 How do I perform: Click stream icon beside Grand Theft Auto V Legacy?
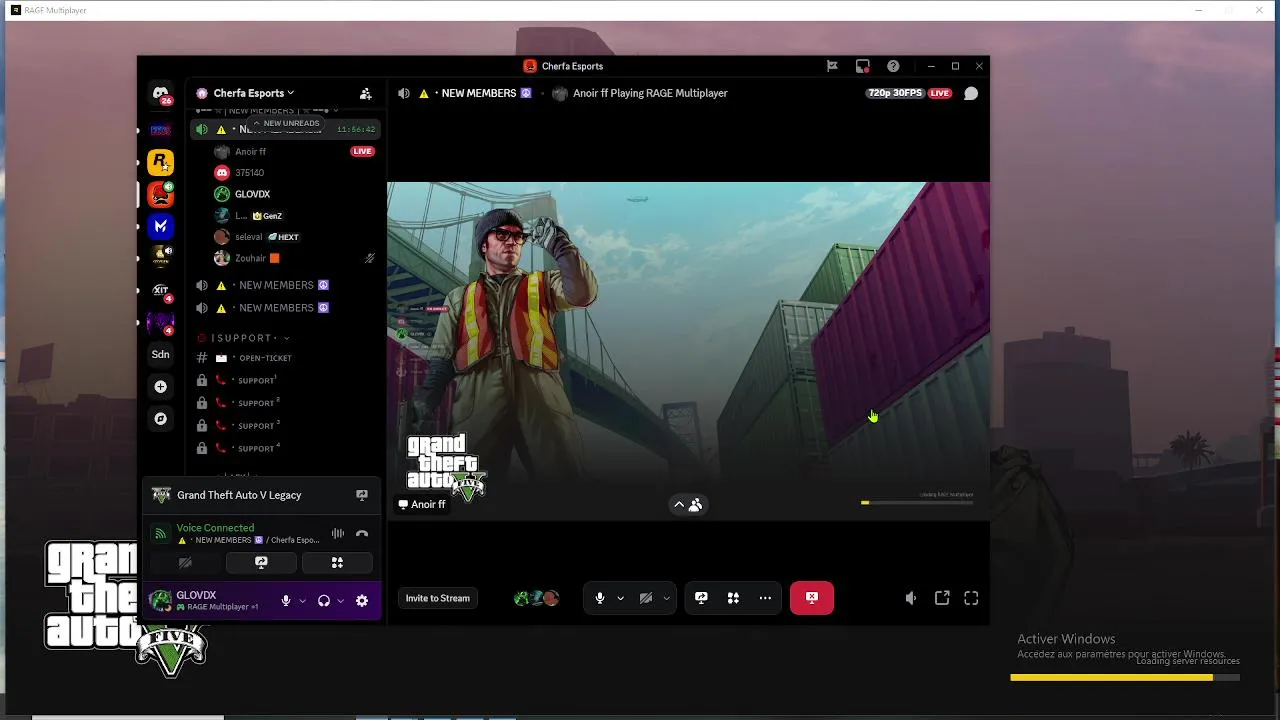pyautogui.click(x=362, y=495)
